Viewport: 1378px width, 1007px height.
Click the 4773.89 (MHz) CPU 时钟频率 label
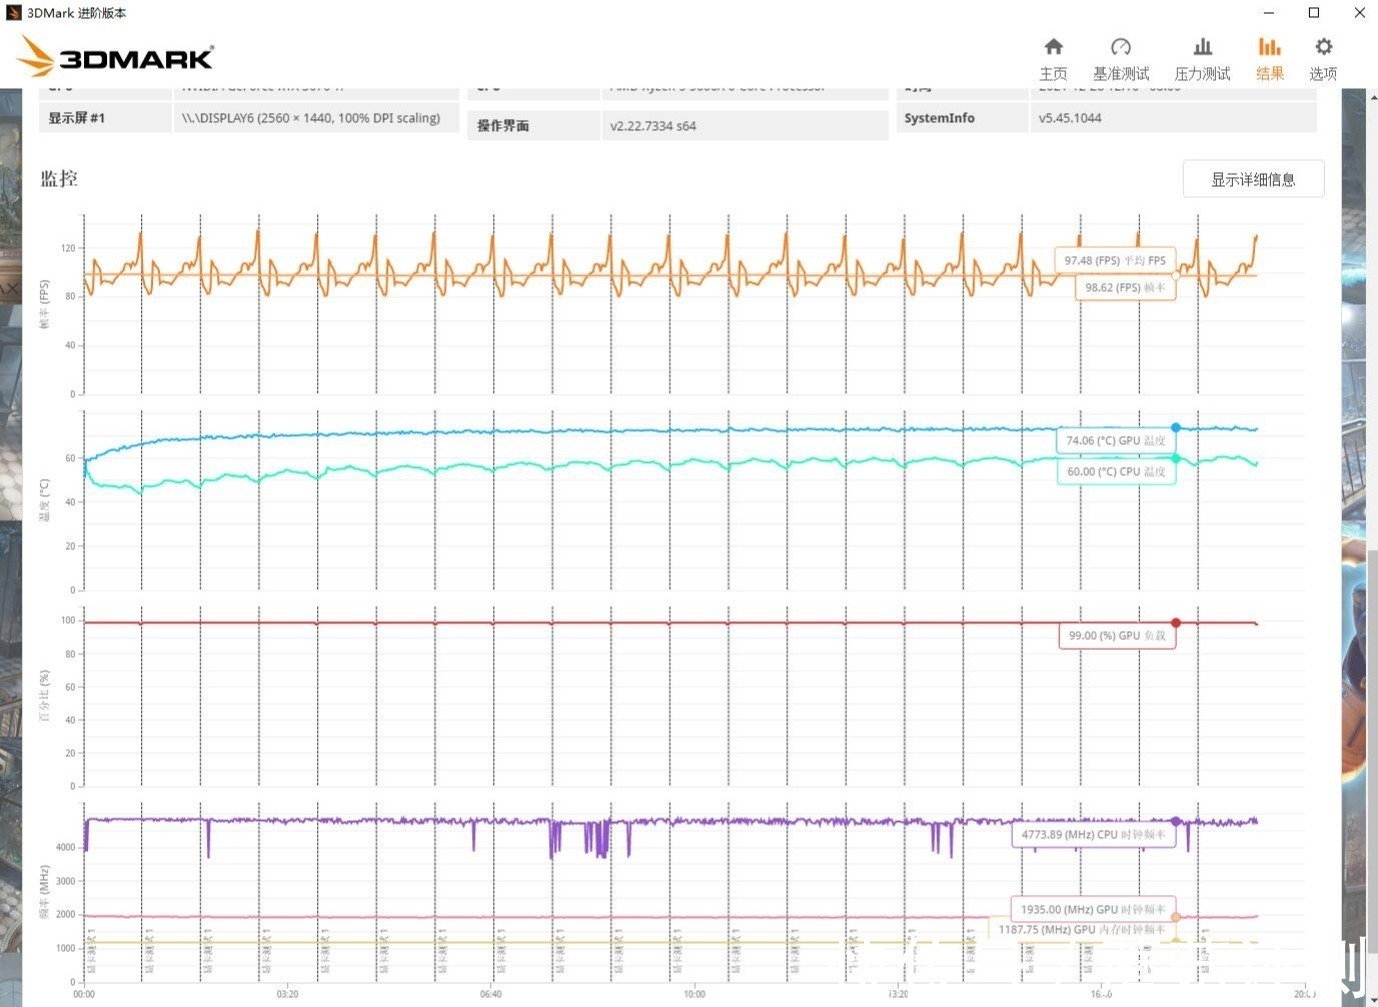1093,834
